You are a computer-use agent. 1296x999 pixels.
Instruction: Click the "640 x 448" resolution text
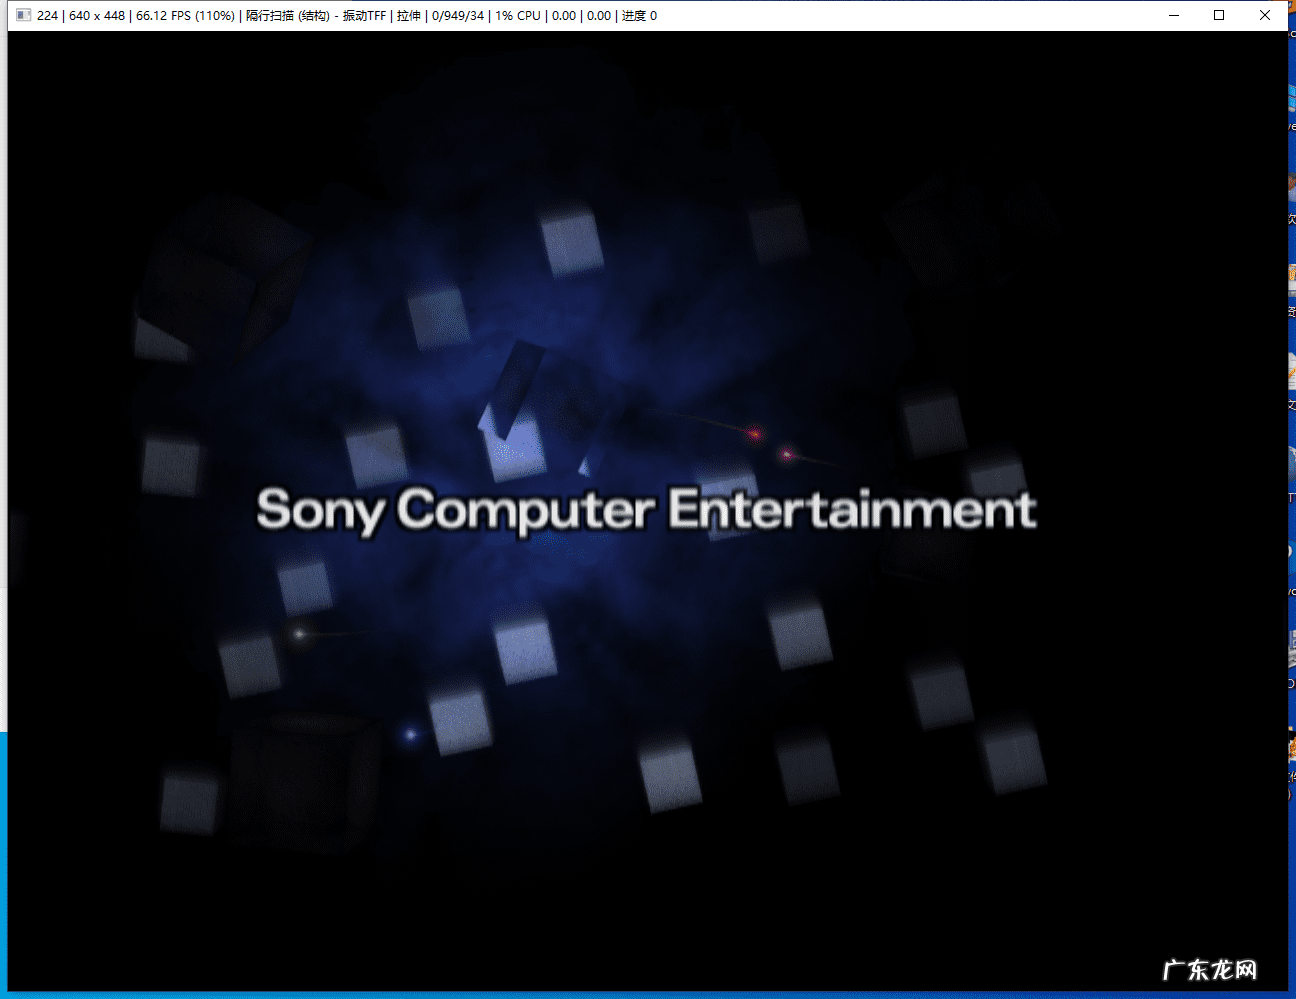pyautogui.click(x=97, y=16)
